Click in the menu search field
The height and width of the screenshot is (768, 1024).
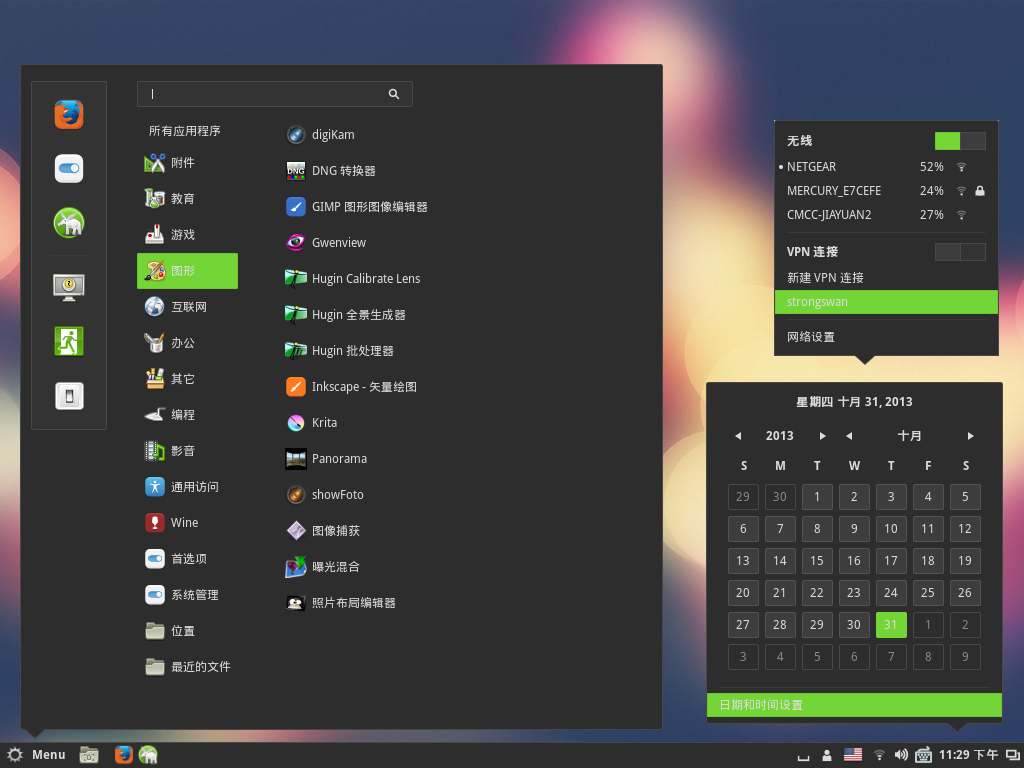tap(274, 94)
